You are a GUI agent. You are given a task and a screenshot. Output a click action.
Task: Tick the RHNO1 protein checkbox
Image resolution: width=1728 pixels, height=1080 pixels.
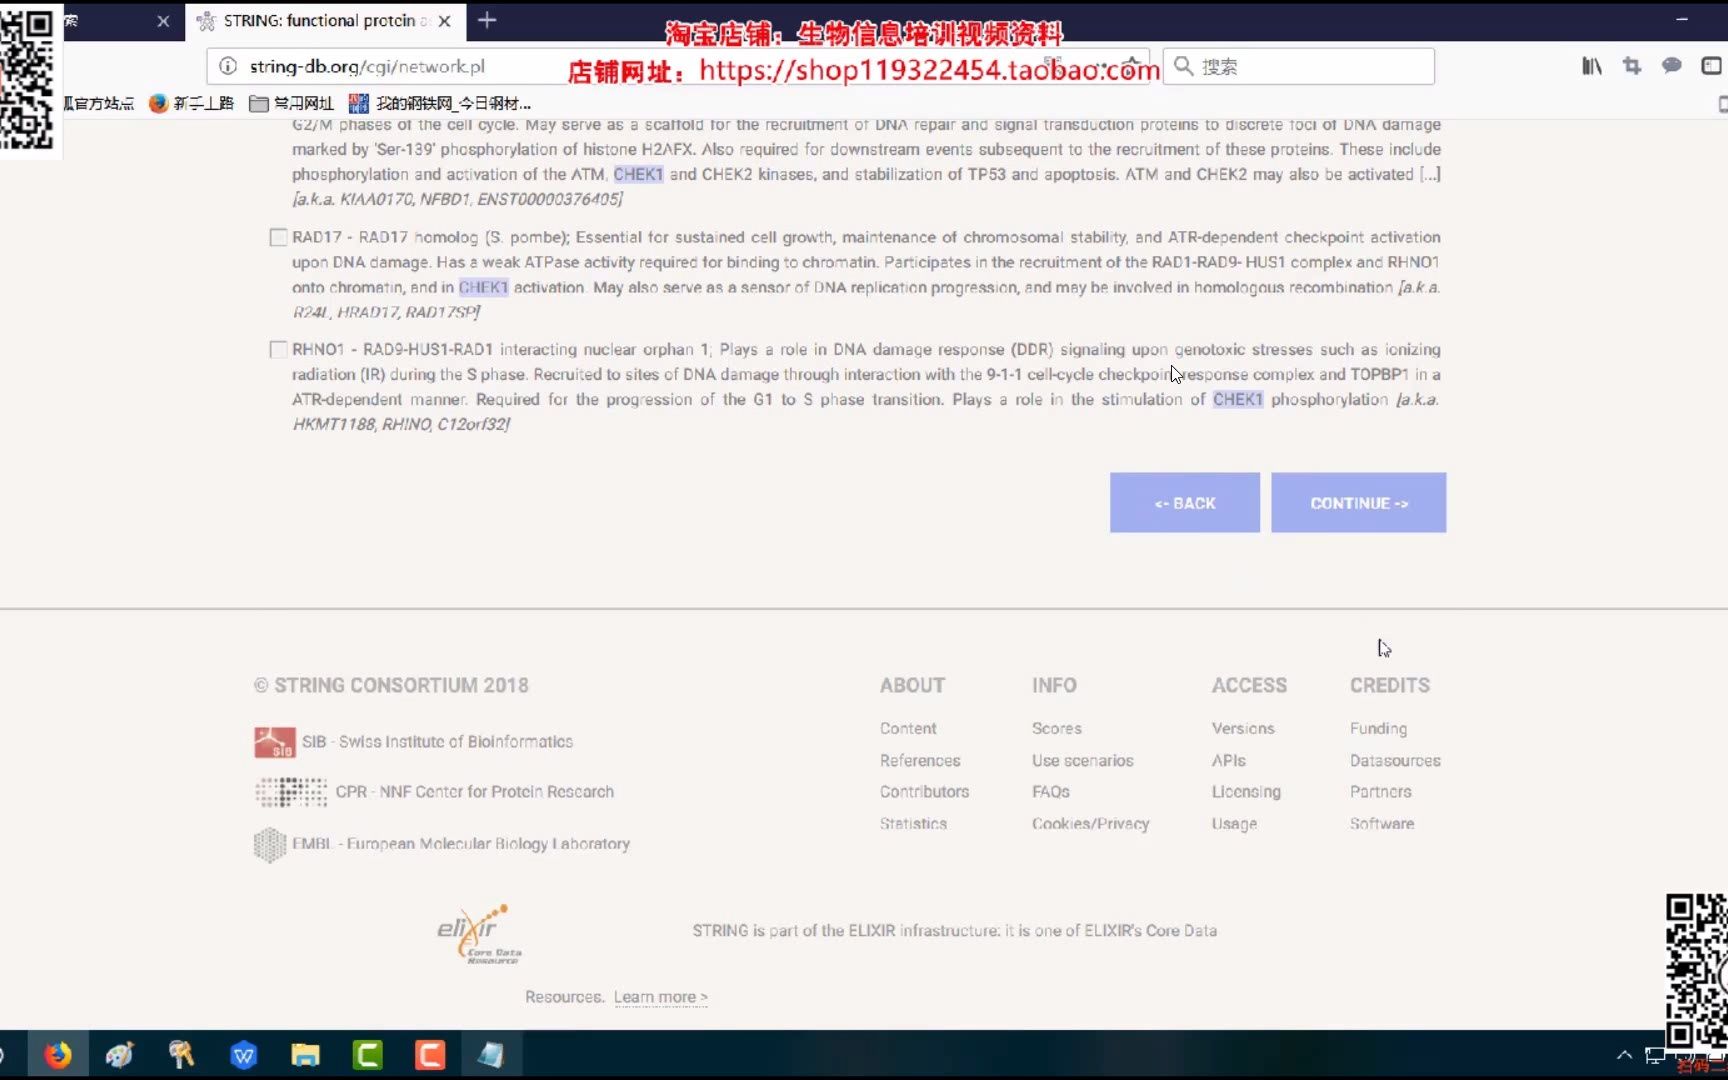click(x=278, y=350)
